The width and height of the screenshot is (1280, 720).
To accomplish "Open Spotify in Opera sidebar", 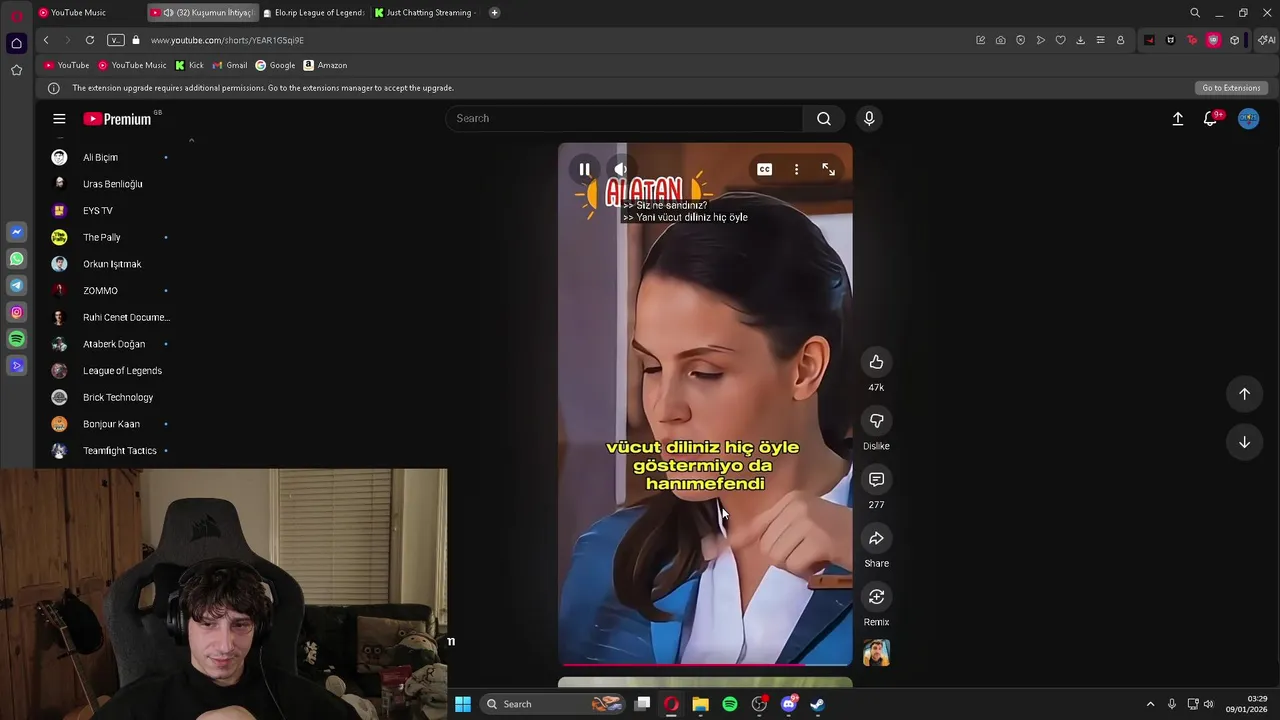I will coord(16,339).
